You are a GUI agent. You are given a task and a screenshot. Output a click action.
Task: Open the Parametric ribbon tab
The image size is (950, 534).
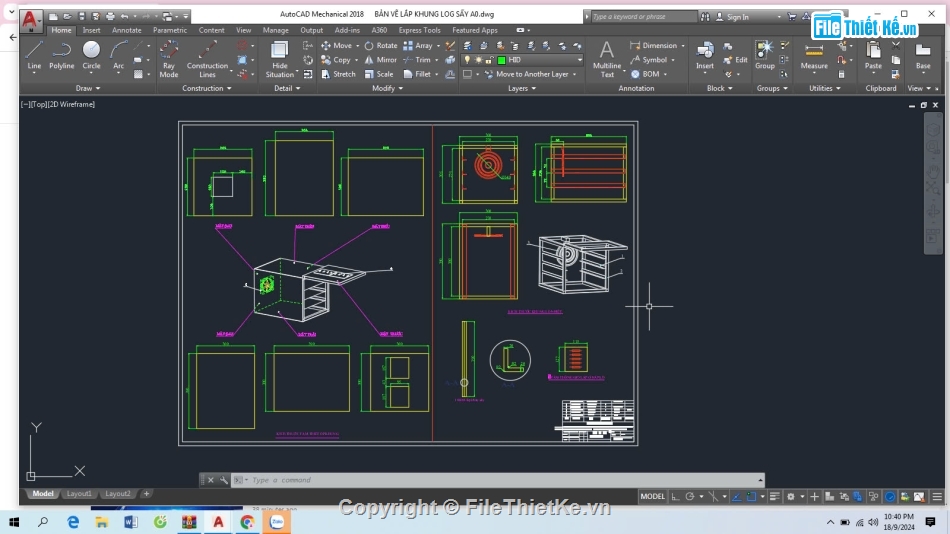[x=170, y=30]
